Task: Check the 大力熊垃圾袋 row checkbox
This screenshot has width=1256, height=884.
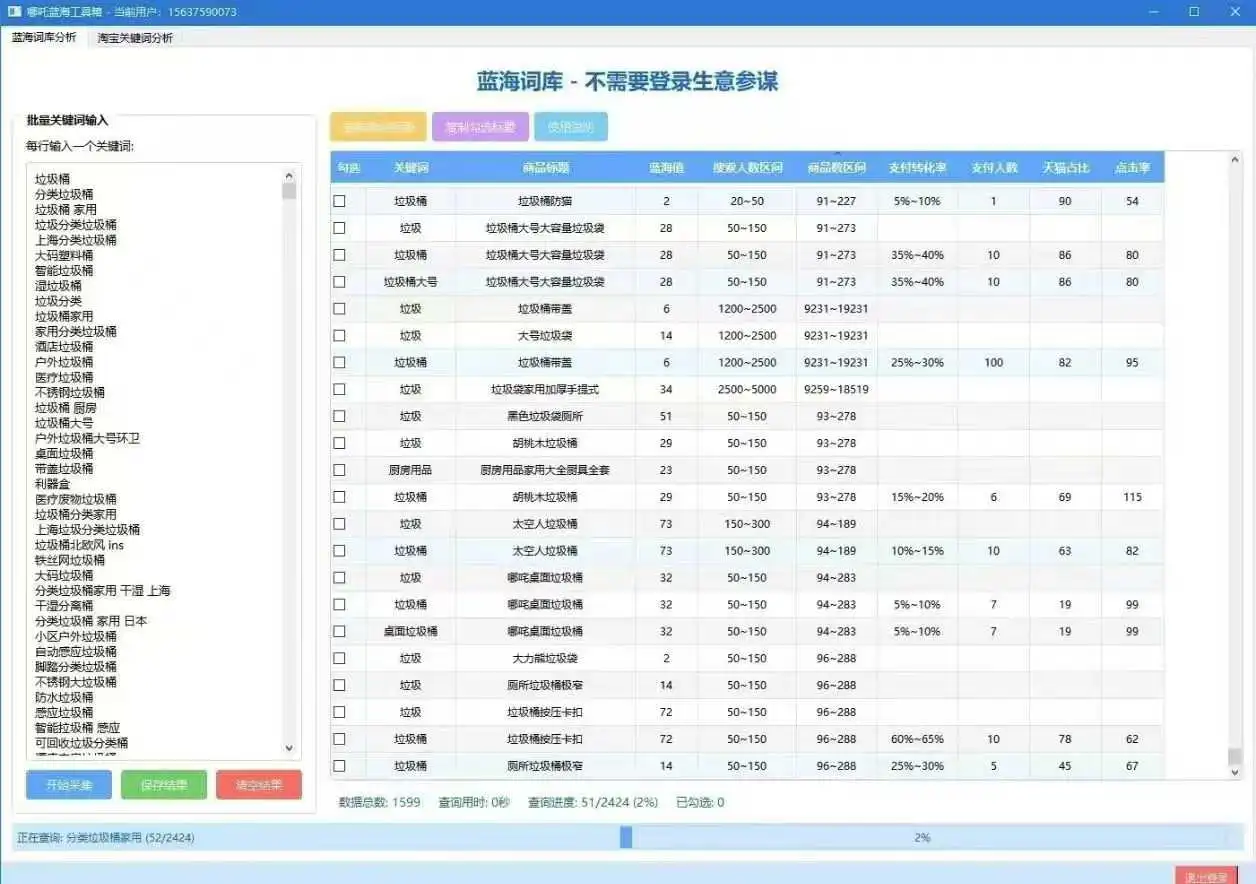Action: [x=339, y=658]
